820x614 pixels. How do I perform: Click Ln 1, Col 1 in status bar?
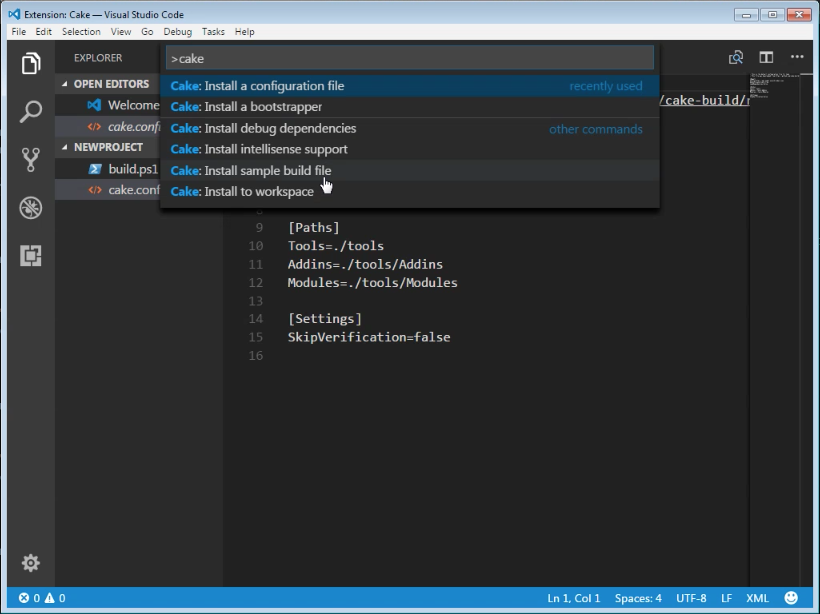(574, 598)
